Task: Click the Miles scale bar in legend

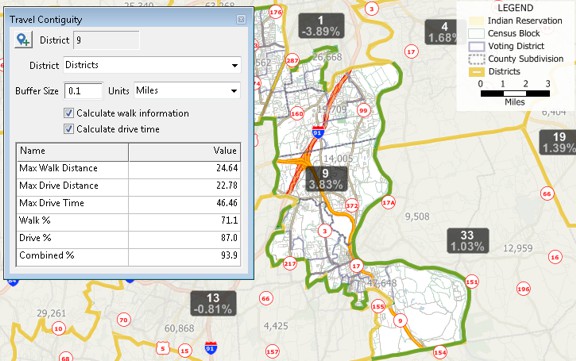Action: (x=515, y=94)
